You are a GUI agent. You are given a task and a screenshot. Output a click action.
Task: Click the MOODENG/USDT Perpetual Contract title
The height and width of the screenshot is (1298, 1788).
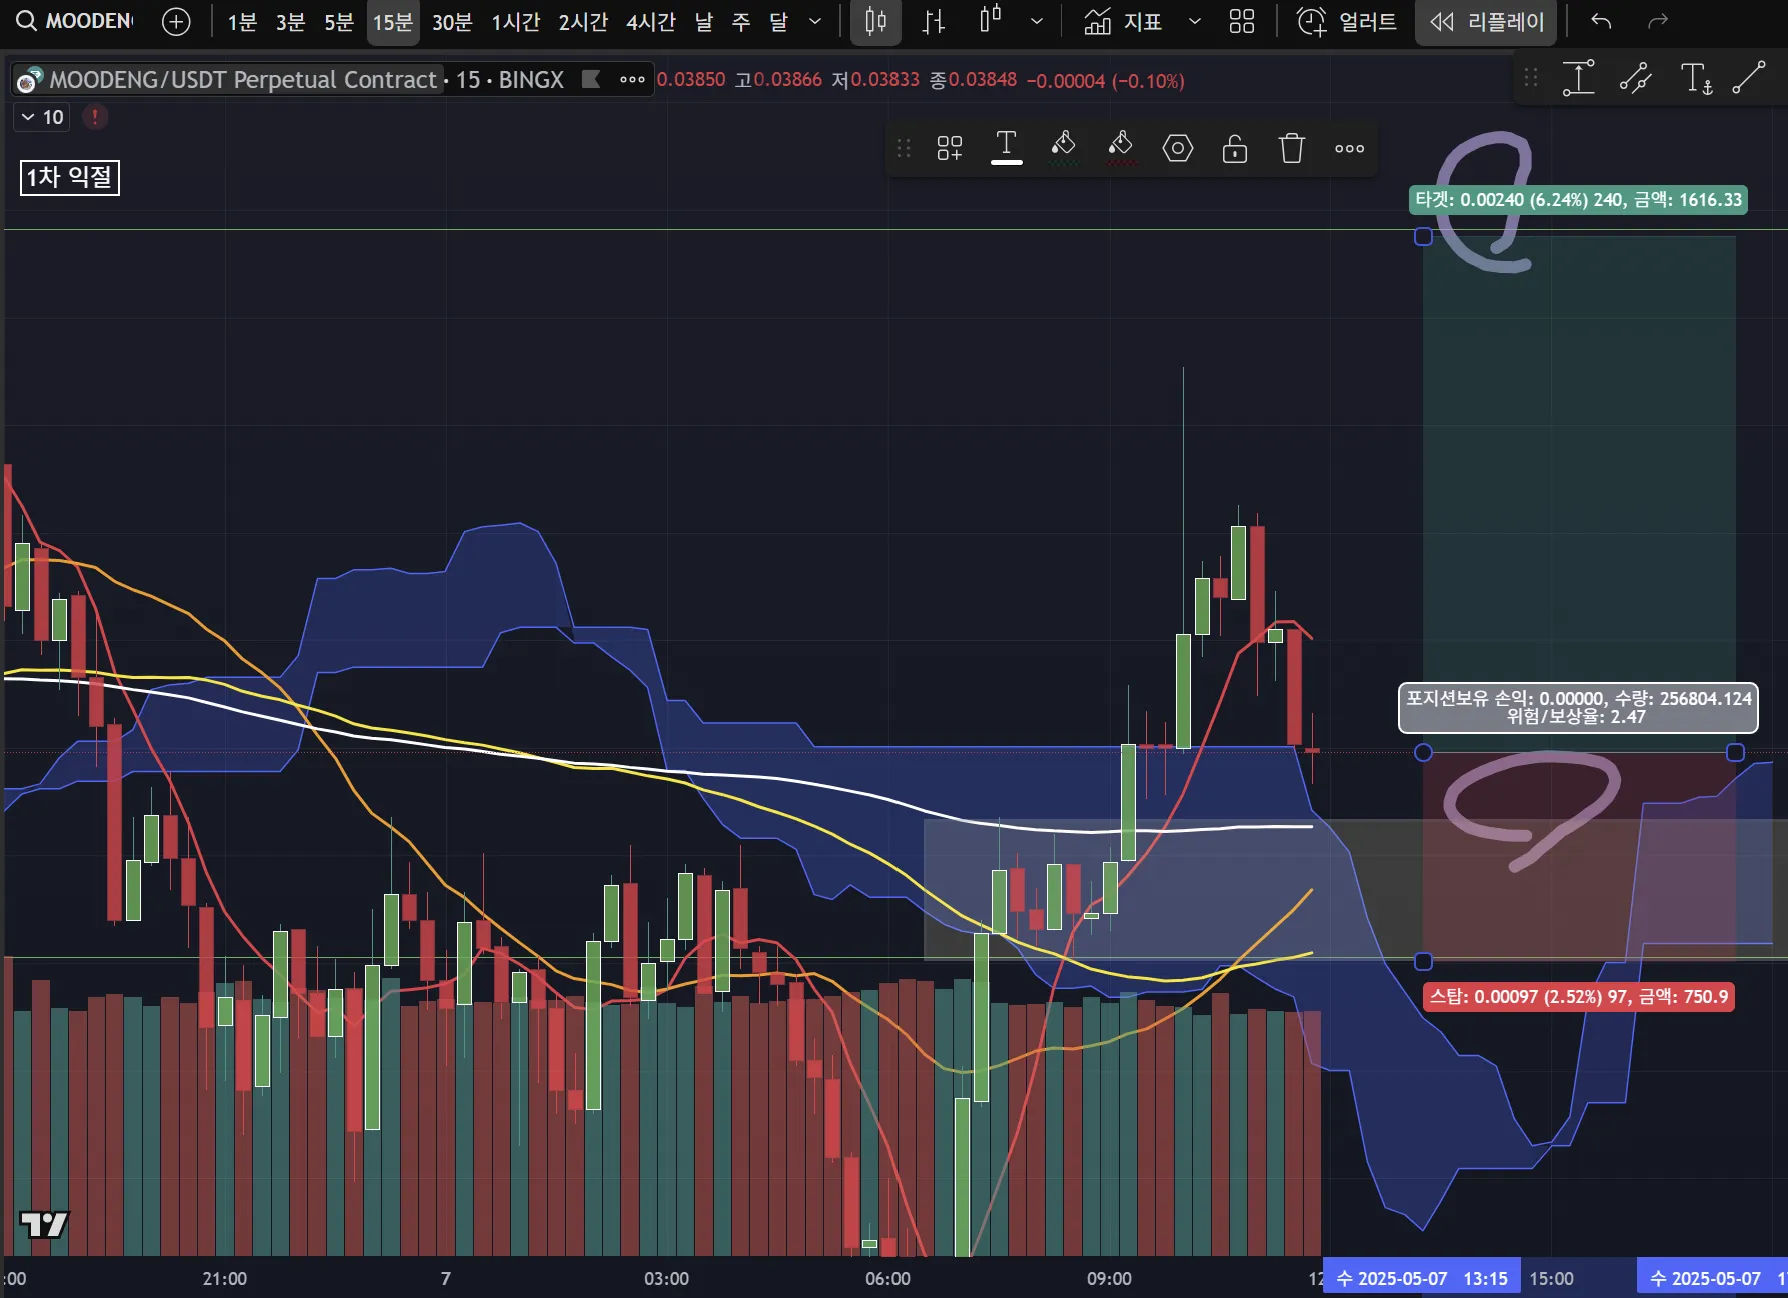(x=243, y=80)
